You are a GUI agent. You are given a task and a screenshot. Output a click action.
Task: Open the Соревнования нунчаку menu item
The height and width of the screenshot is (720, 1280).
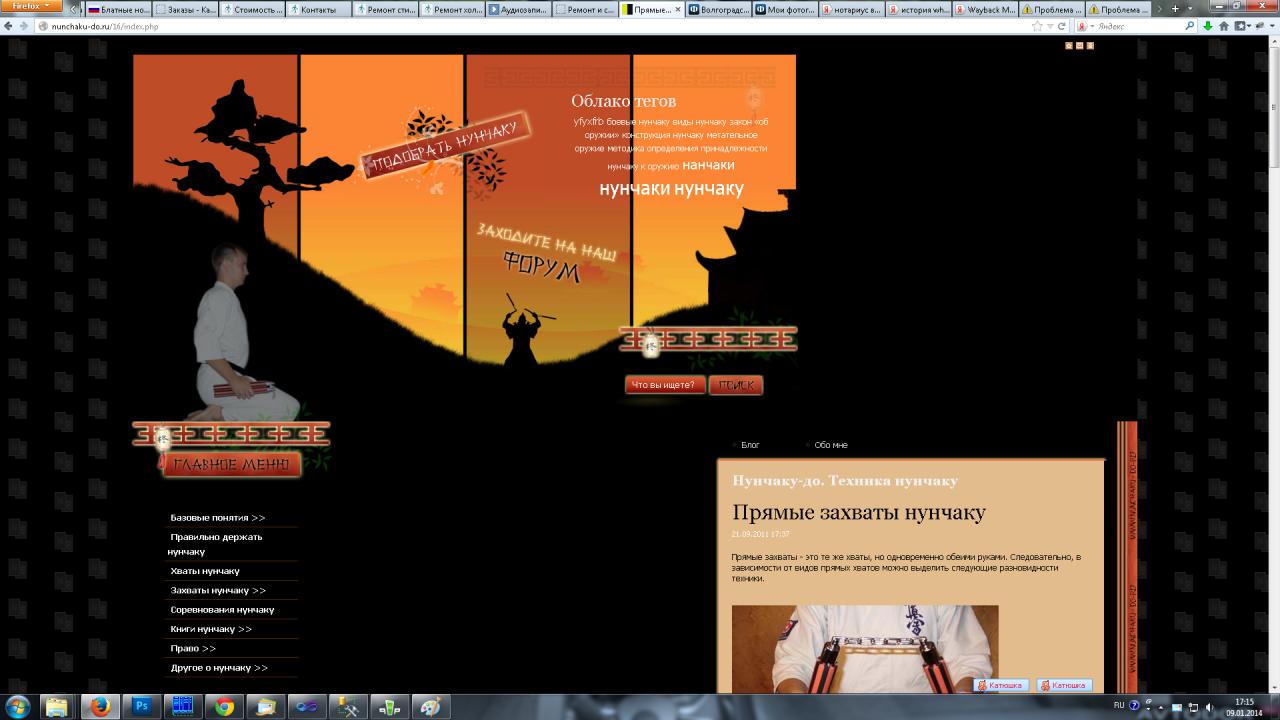pos(222,609)
